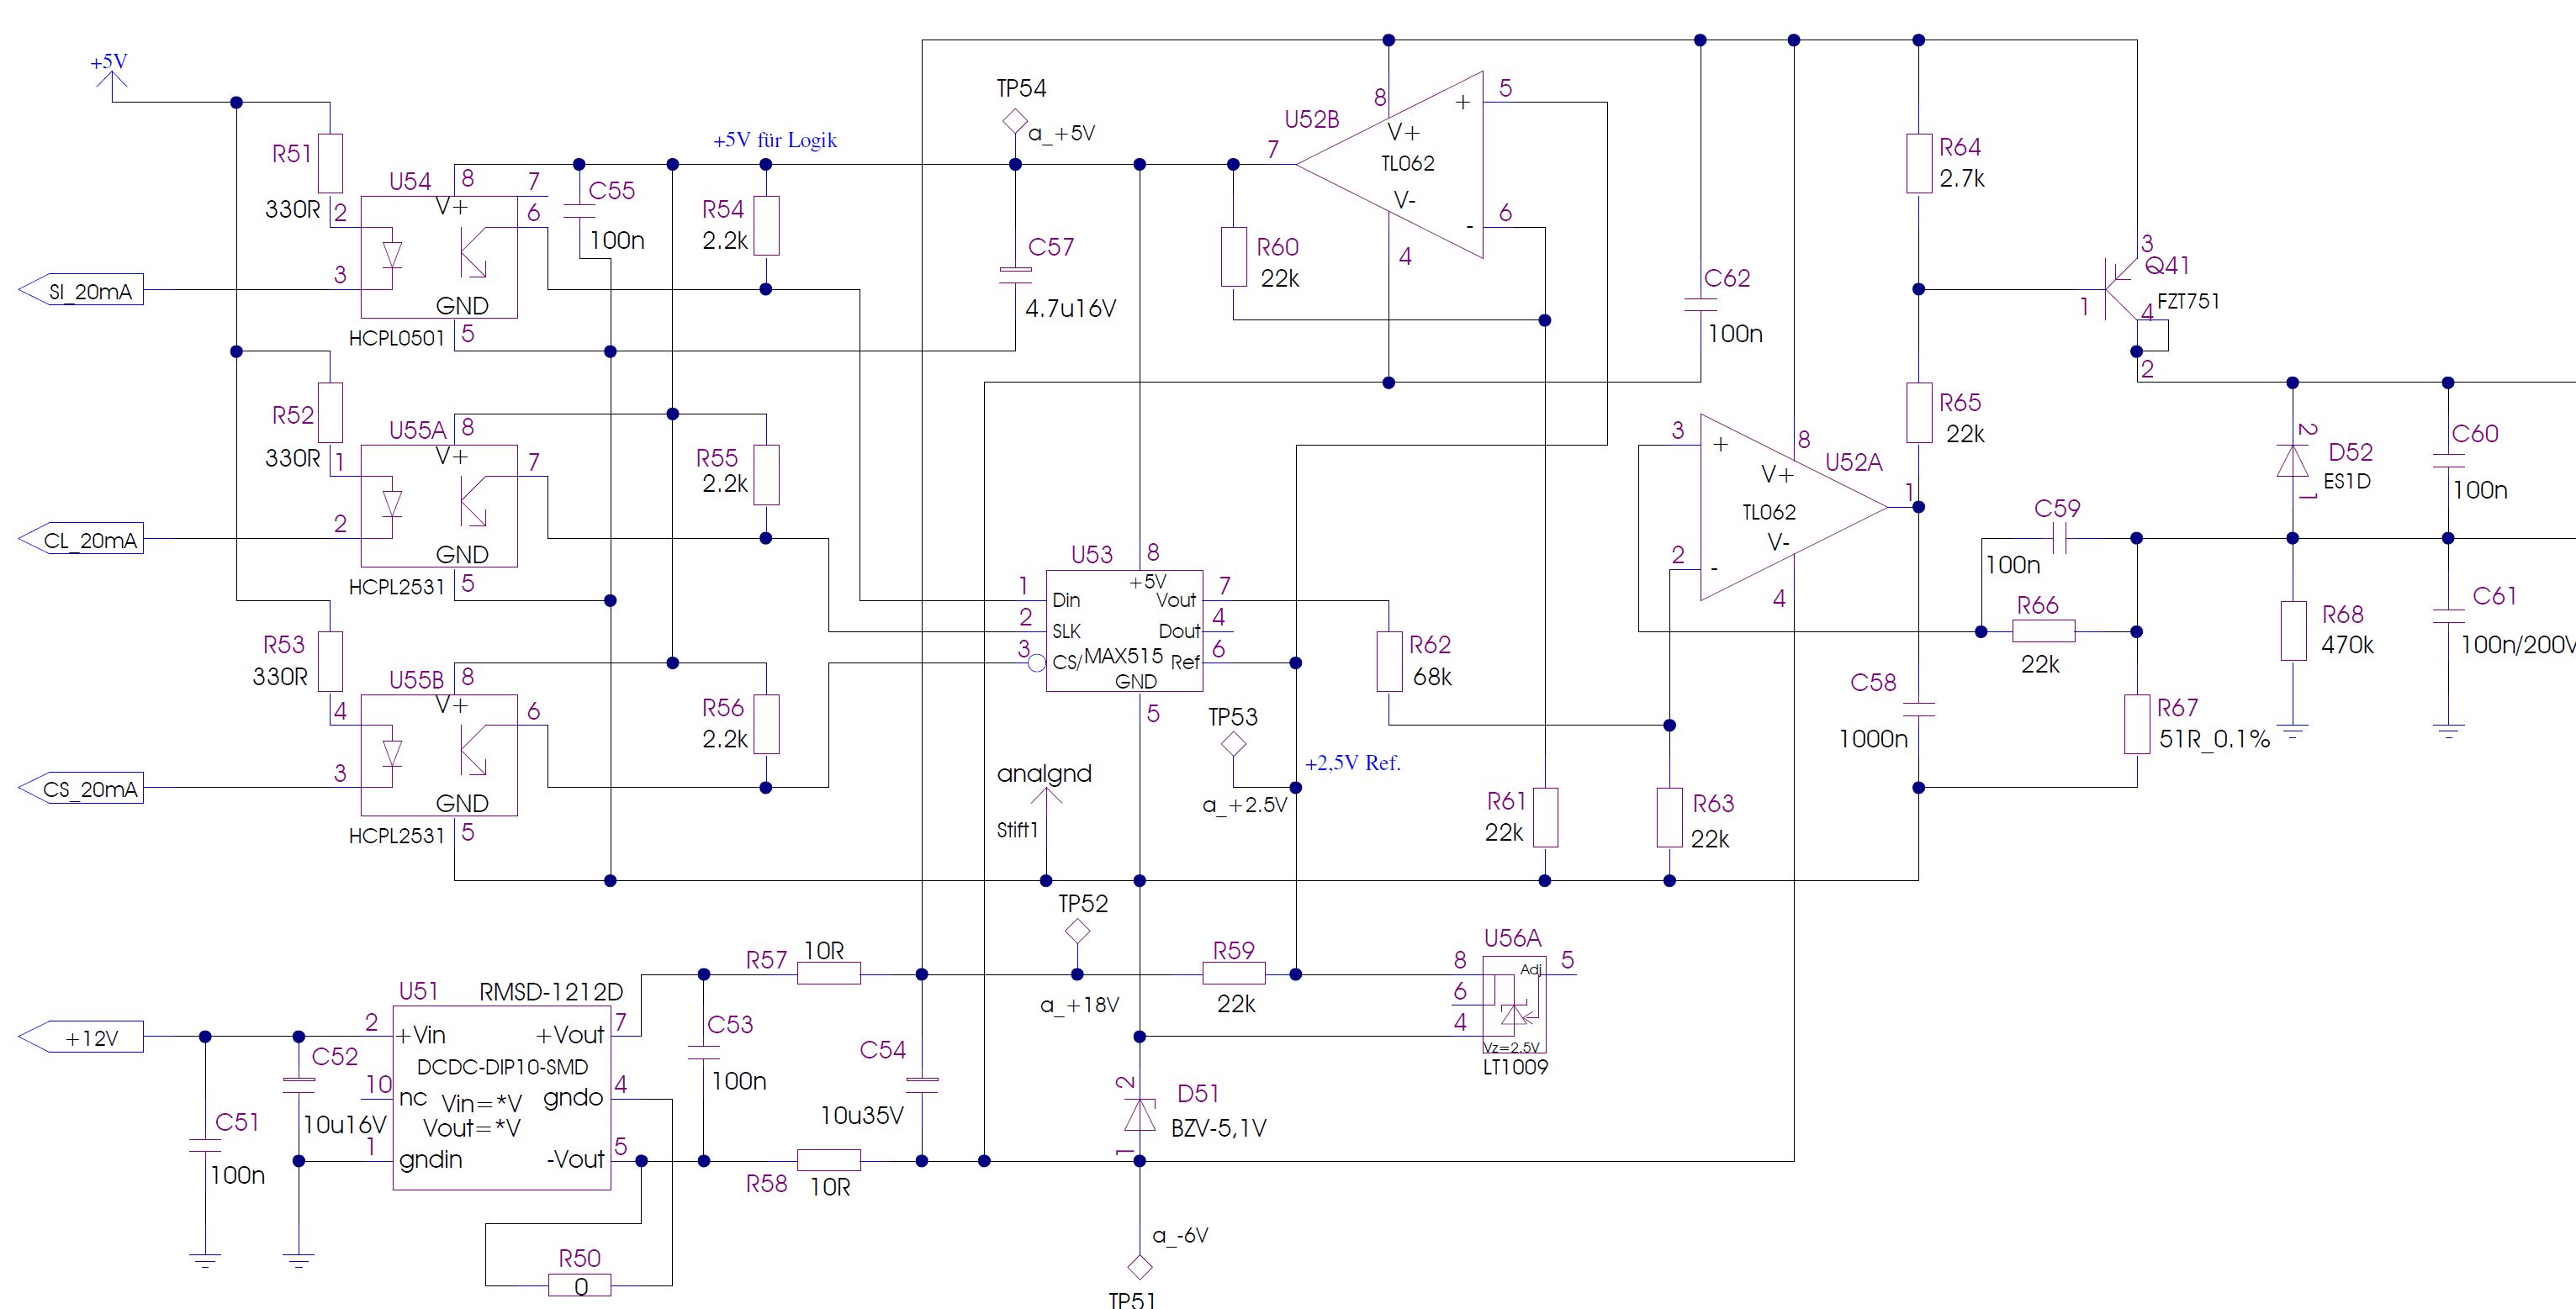Image resolution: width=2576 pixels, height=1309 pixels.
Task: Select resistor R64 2.7k symbol
Action: (x=1918, y=163)
